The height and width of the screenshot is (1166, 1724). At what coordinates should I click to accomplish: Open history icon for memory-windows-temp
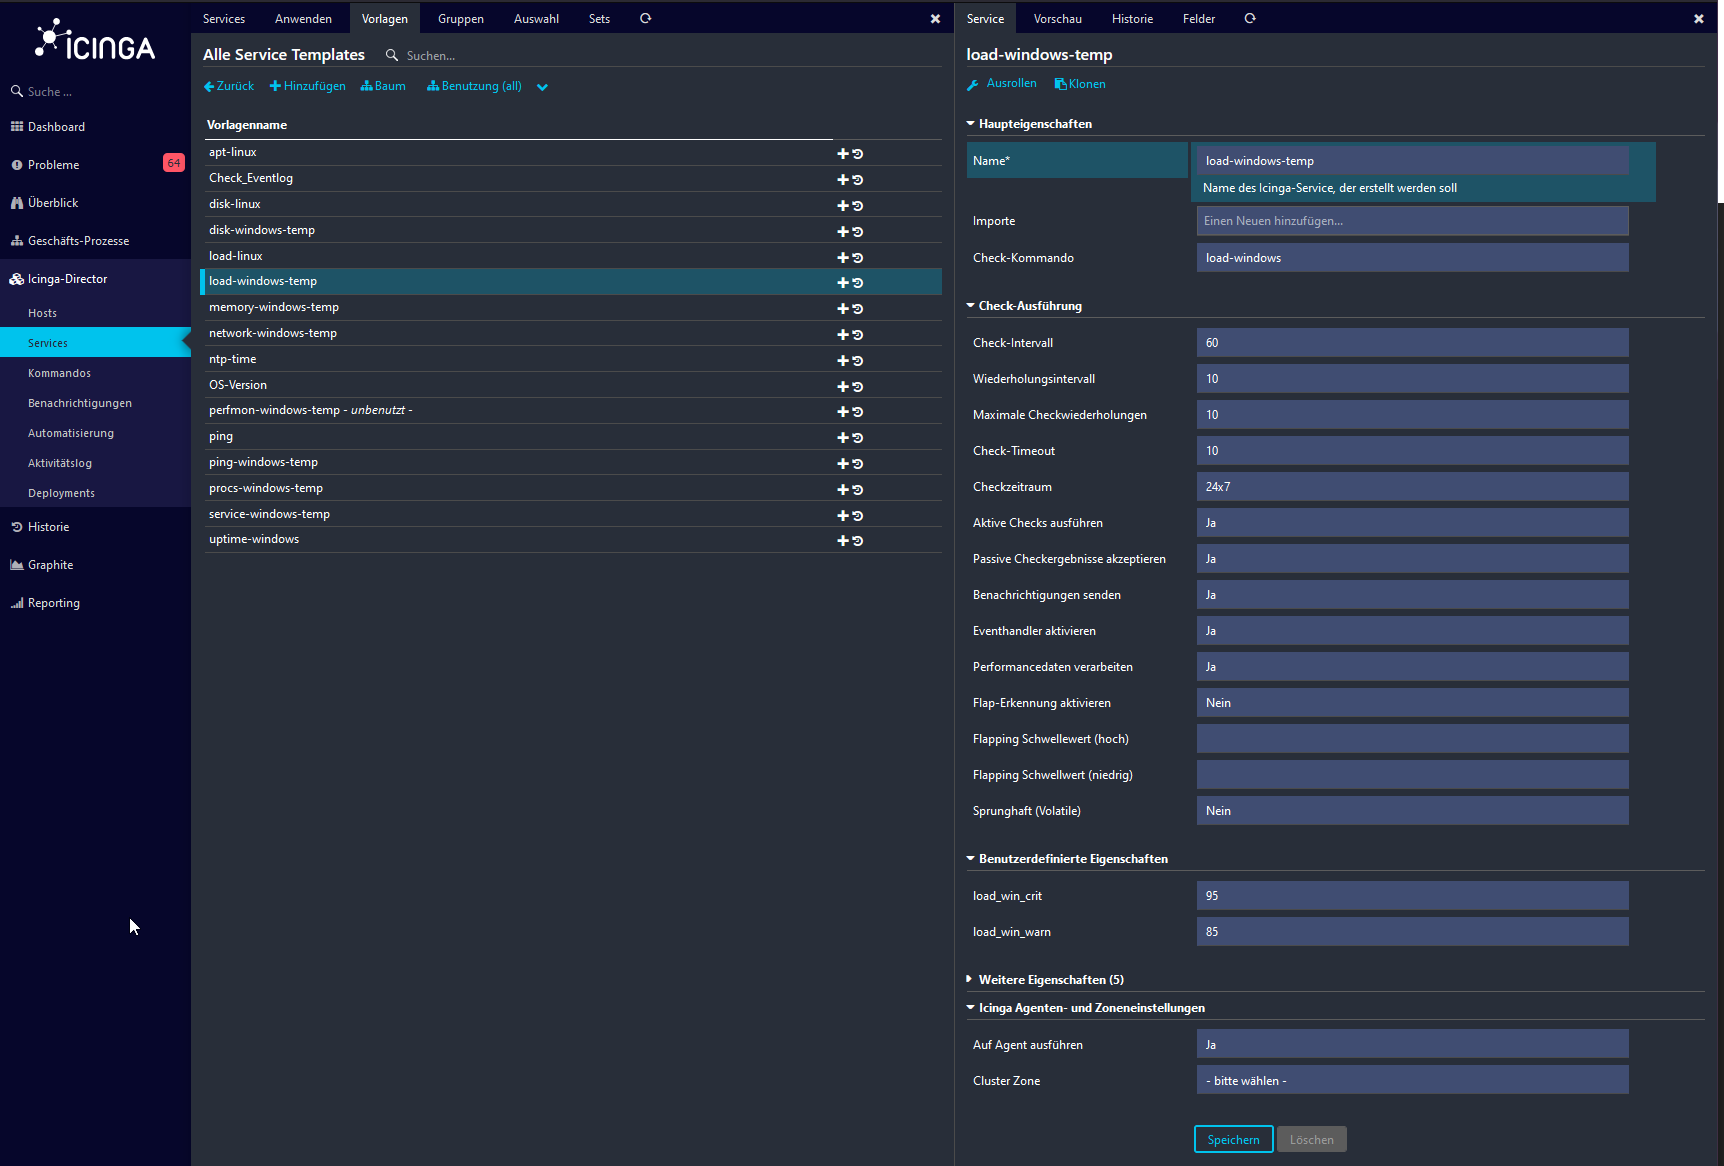point(858,309)
